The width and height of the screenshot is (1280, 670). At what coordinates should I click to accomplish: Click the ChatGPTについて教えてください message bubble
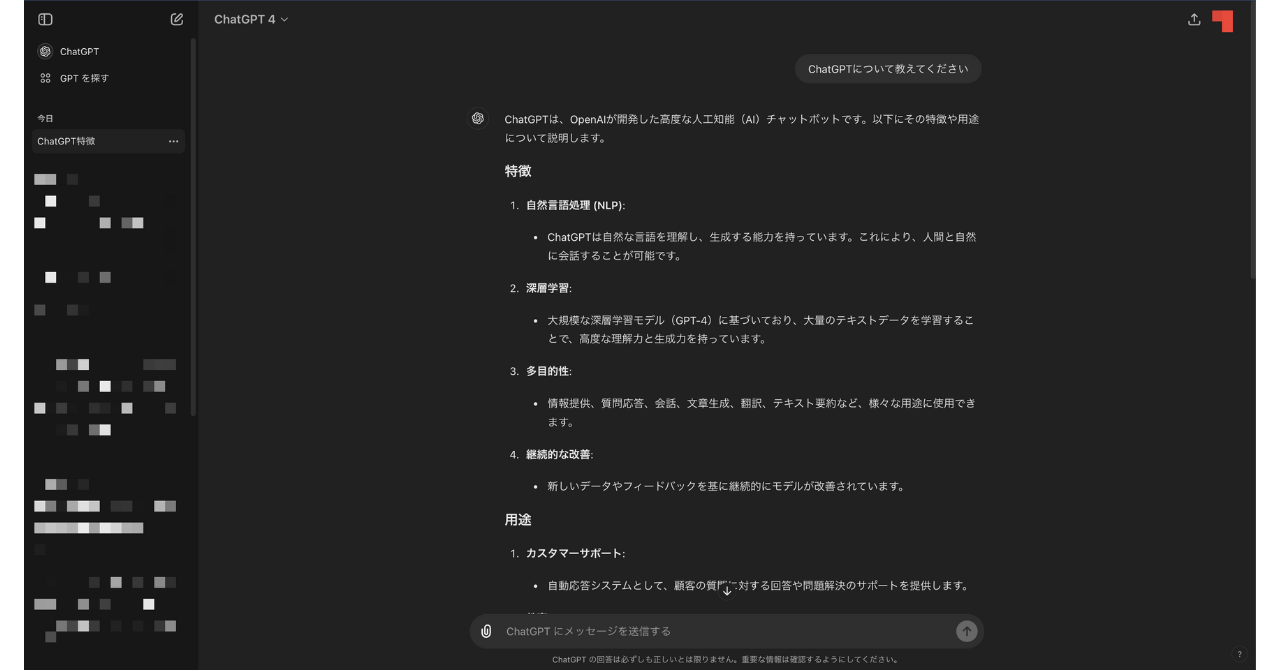pos(888,69)
